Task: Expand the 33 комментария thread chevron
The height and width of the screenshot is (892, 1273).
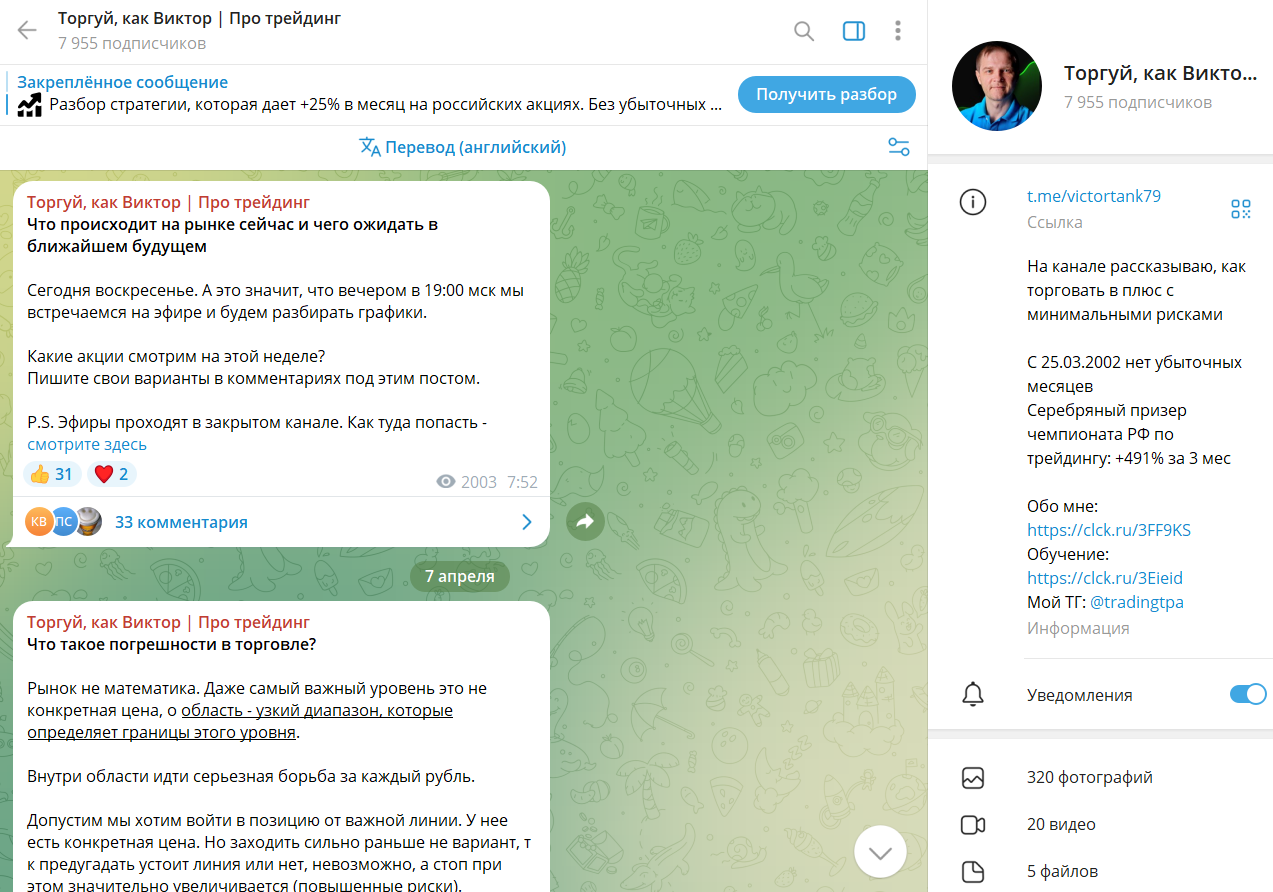Action: pyautogui.click(x=527, y=522)
